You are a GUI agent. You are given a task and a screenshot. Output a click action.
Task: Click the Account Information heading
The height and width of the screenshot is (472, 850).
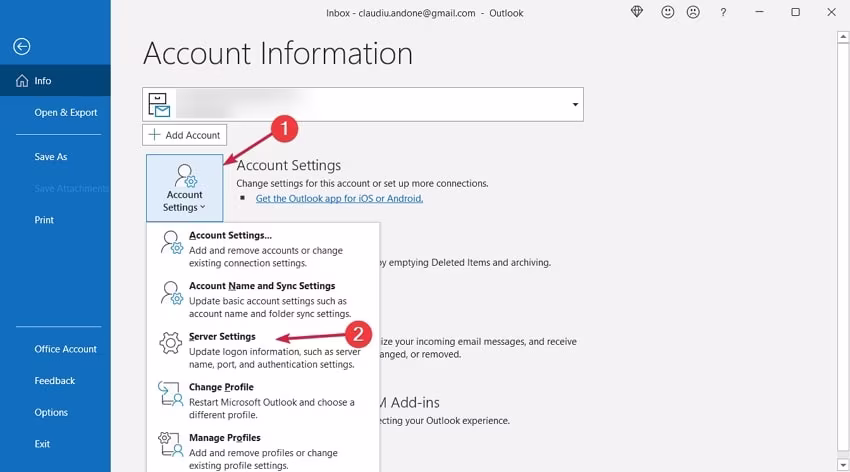(x=278, y=54)
